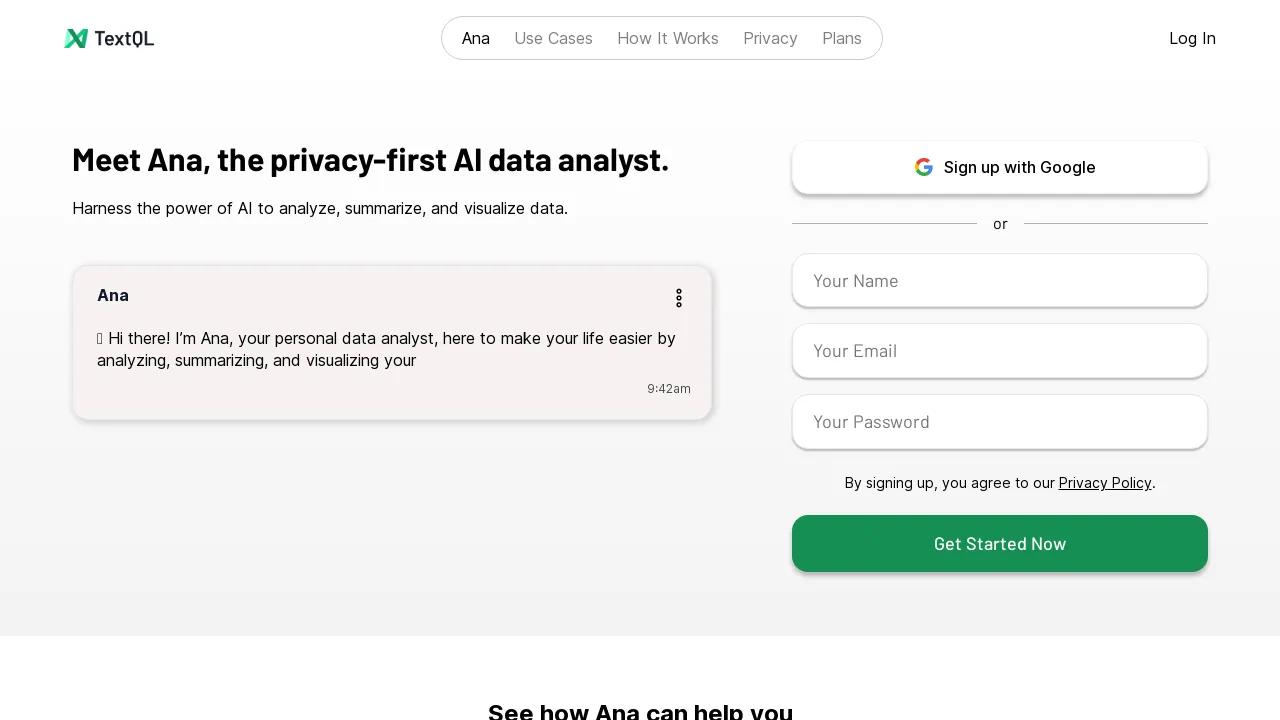
Task: Click the Log In link
Action: (1192, 38)
